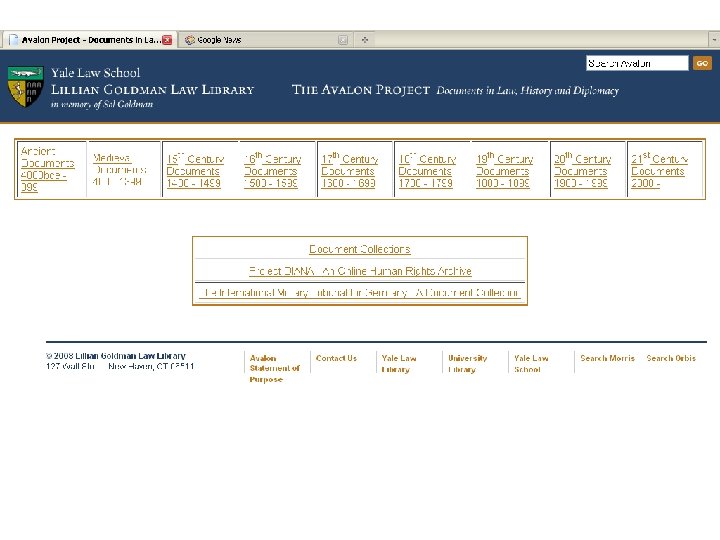The image size is (720, 540).
Task: Open 19th Century Documents 1800 - 1899
Action: pos(504,171)
